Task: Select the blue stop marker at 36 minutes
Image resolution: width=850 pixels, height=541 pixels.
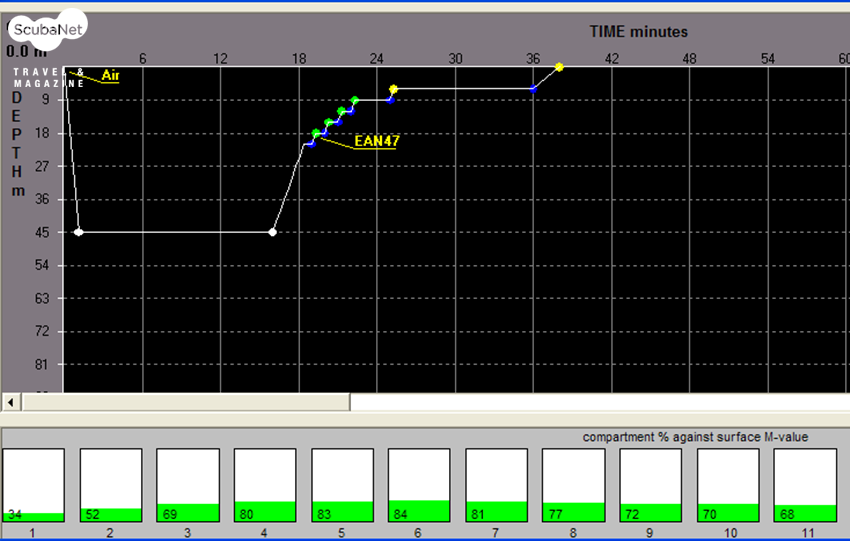Action: [x=534, y=89]
